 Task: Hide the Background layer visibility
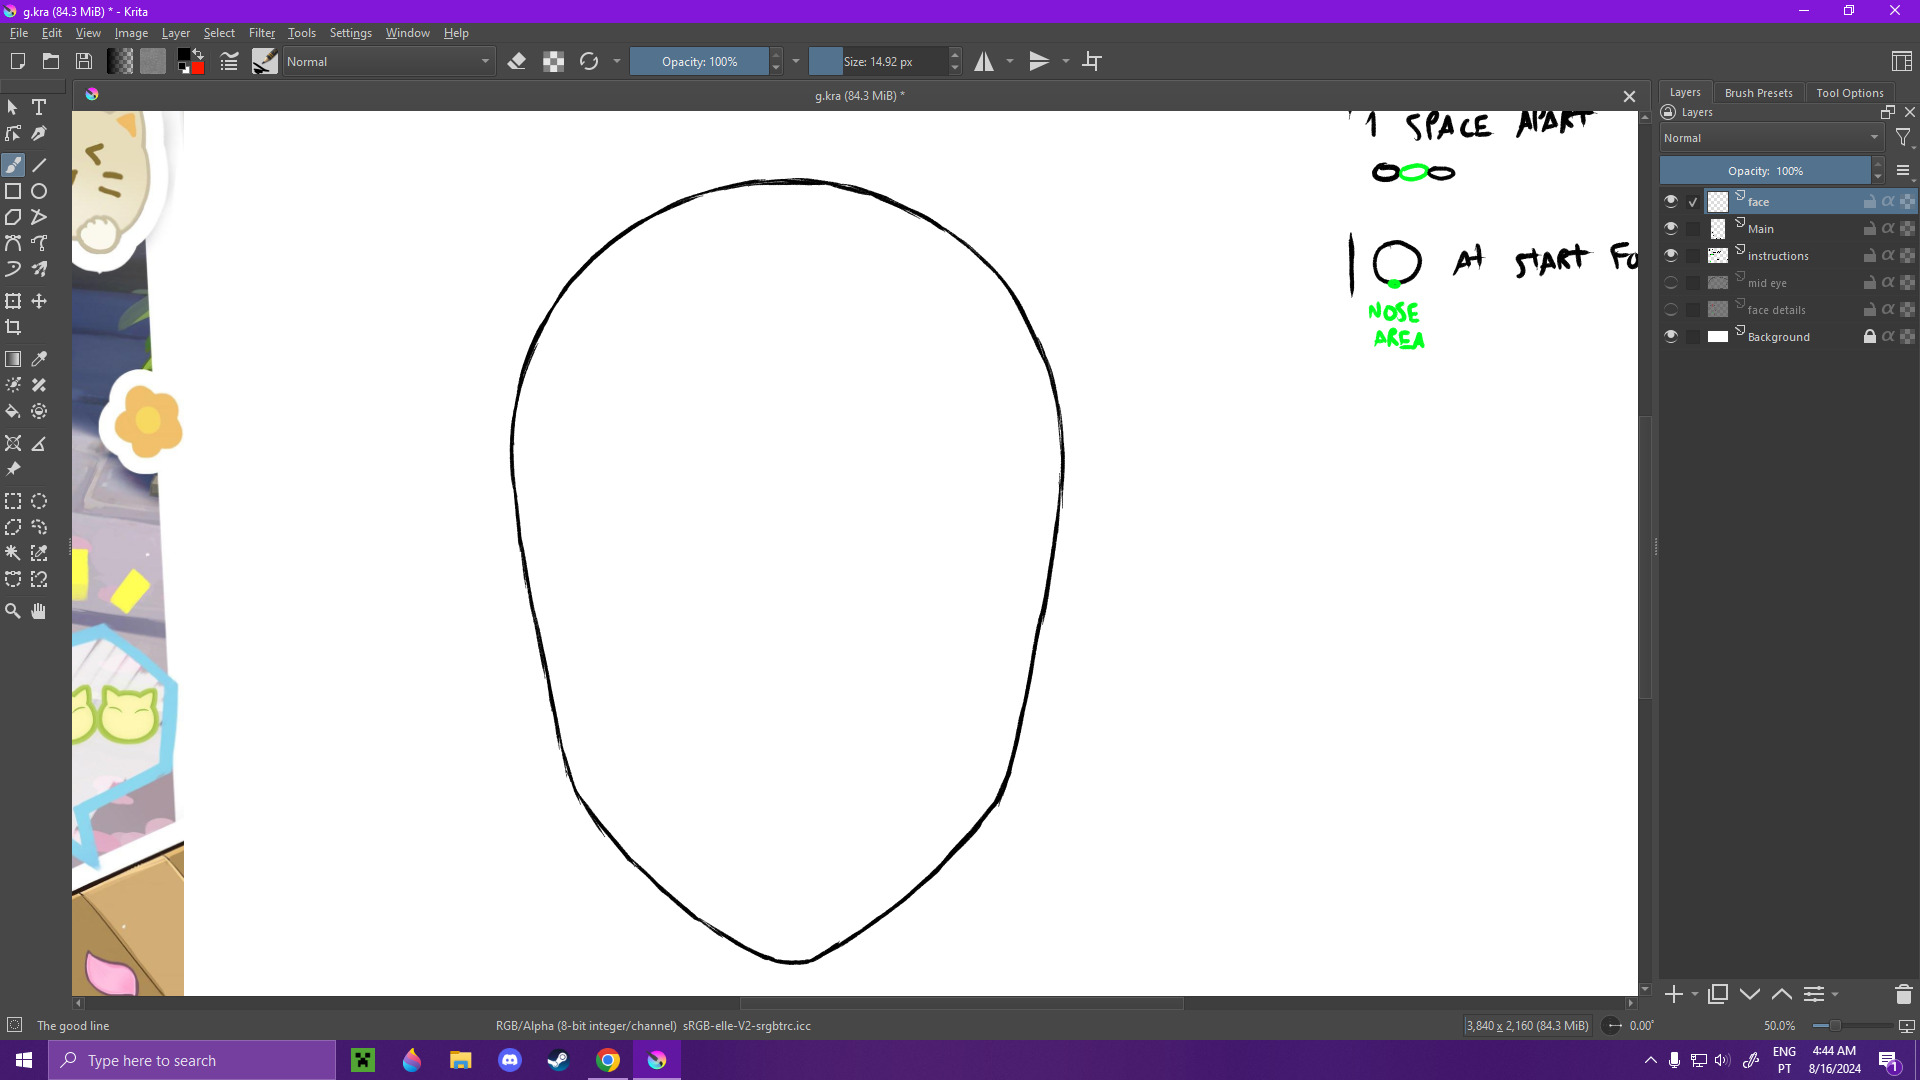[1670, 337]
